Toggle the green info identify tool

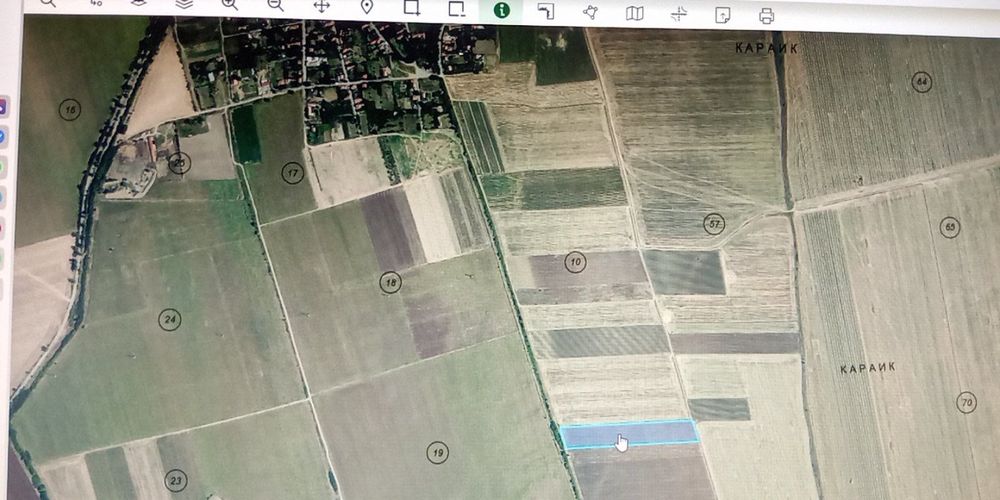tap(502, 10)
